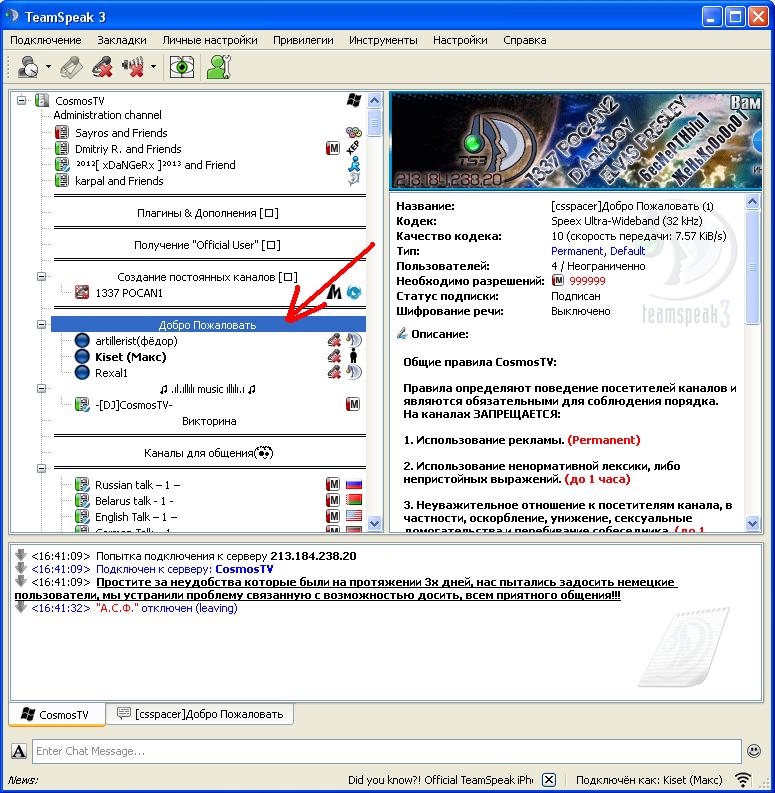Open the connect icon's dropdown arrow
Image resolution: width=775 pixels, height=793 pixels.
pyautogui.click(x=49, y=66)
